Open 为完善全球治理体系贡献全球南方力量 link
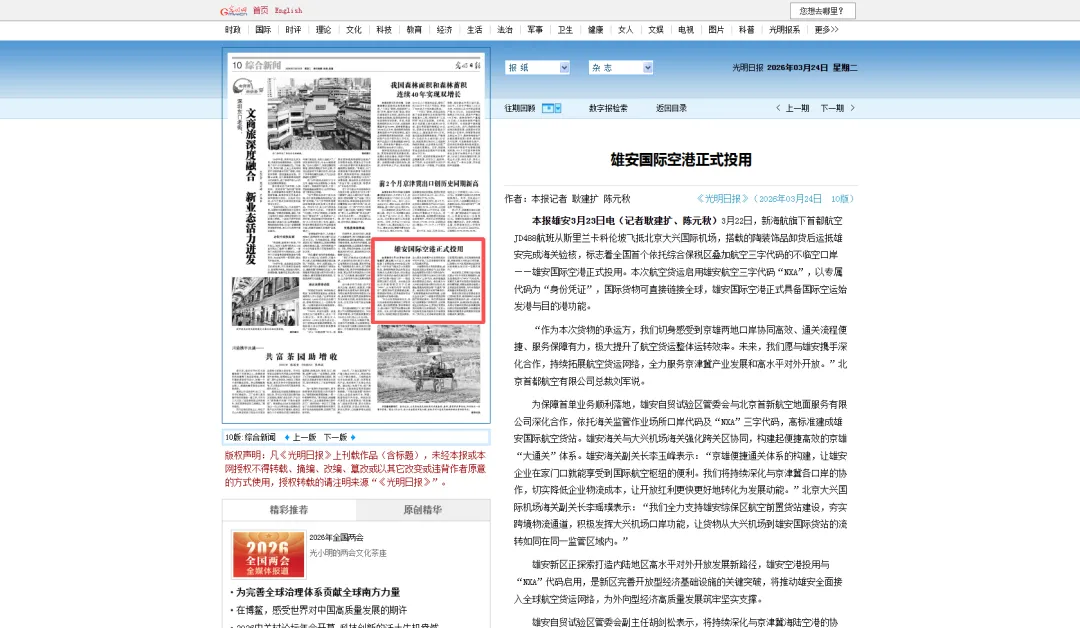Screen dimensions: 1080x628 [x=318, y=592]
